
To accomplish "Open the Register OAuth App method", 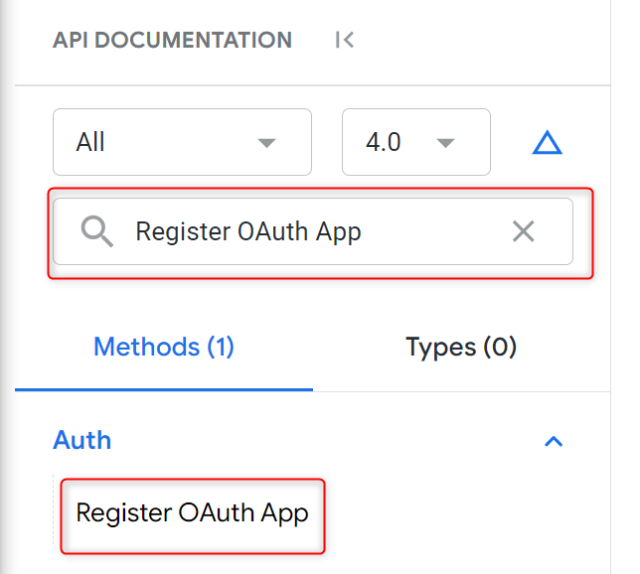I will pyautogui.click(x=192, y=513).
